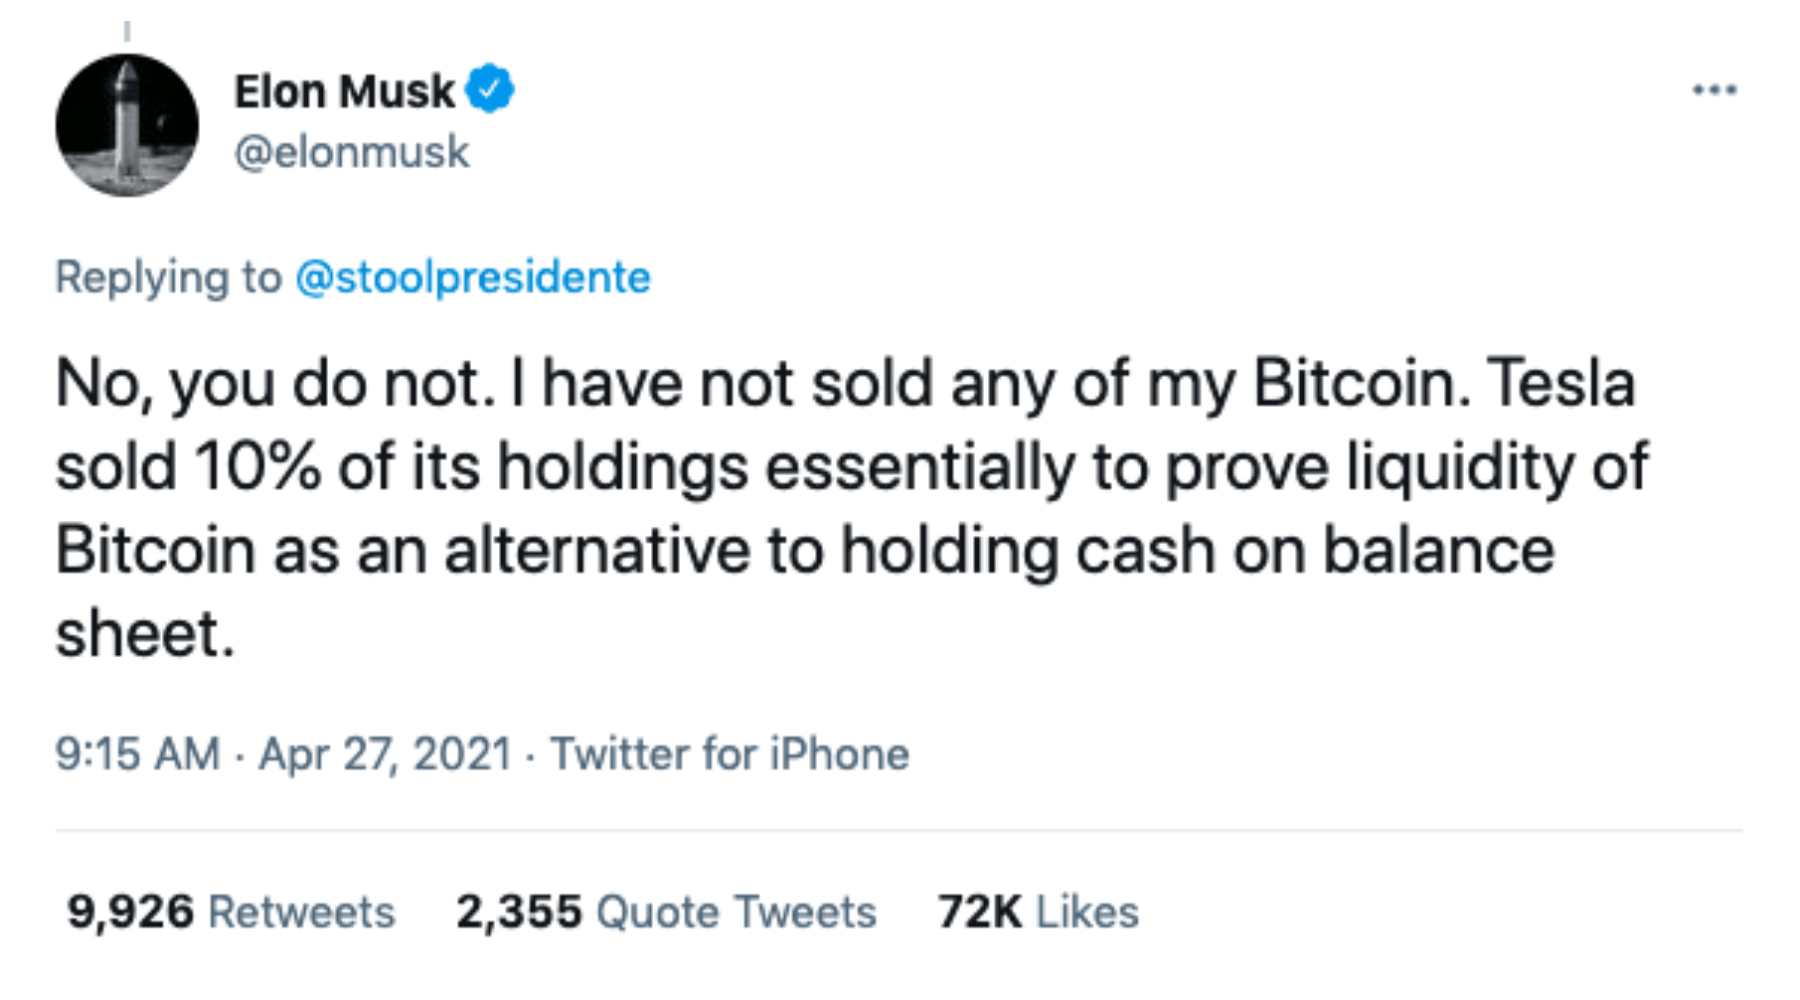
Task: Click "10%" in the tweet text
Action: (x=257, y=467)
